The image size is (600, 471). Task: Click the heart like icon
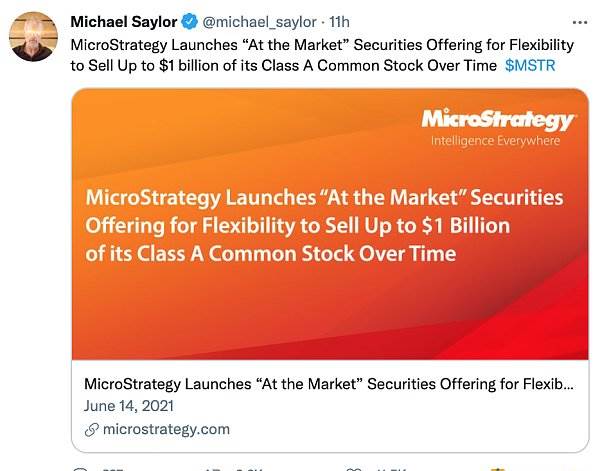click(353, 469)
